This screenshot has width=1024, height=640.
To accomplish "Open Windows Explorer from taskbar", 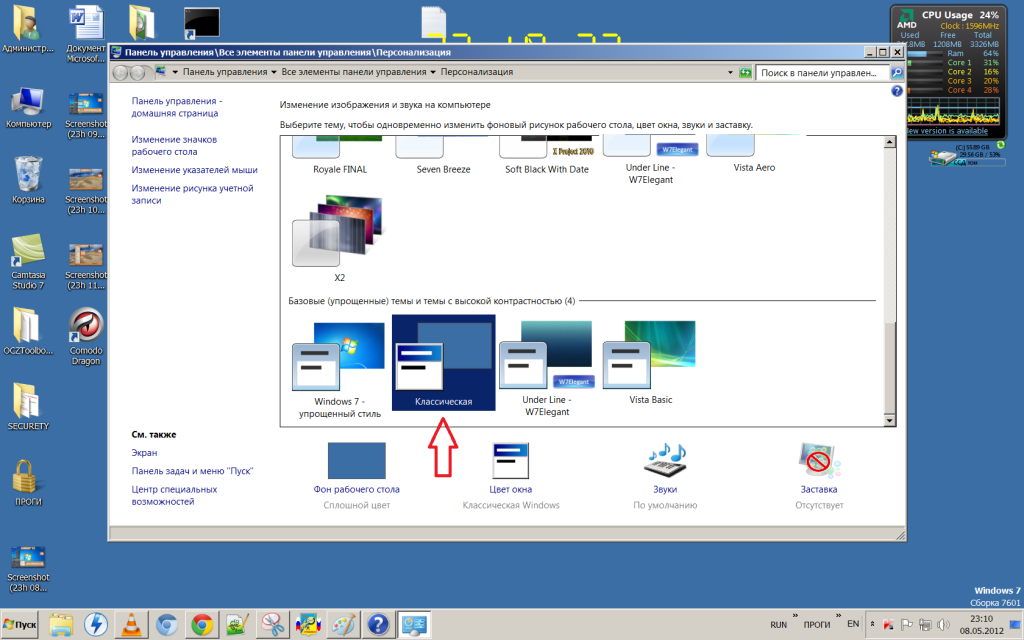I will coord(61,625).
